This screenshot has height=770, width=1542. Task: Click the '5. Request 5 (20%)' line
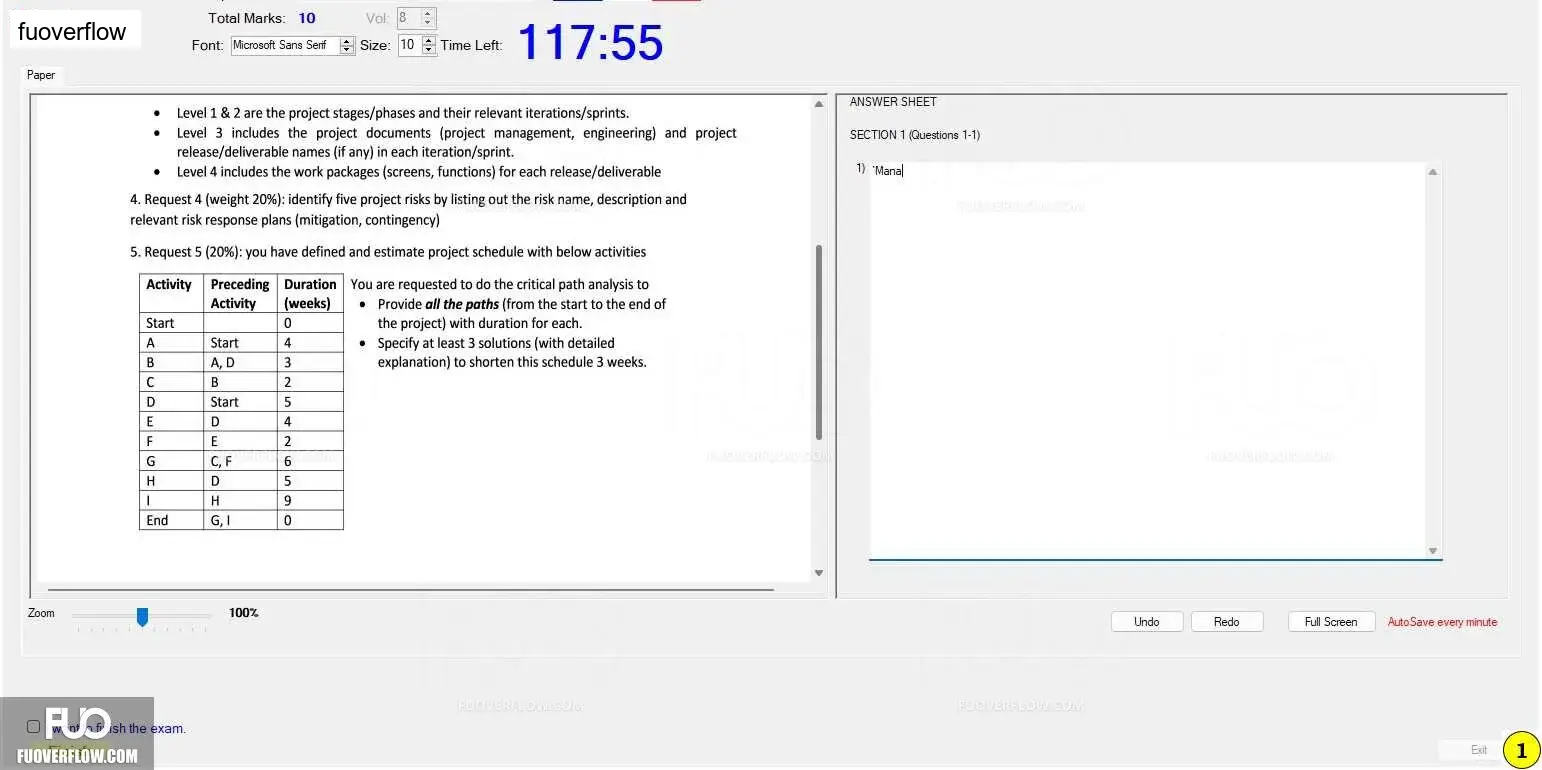coord(388,252)
